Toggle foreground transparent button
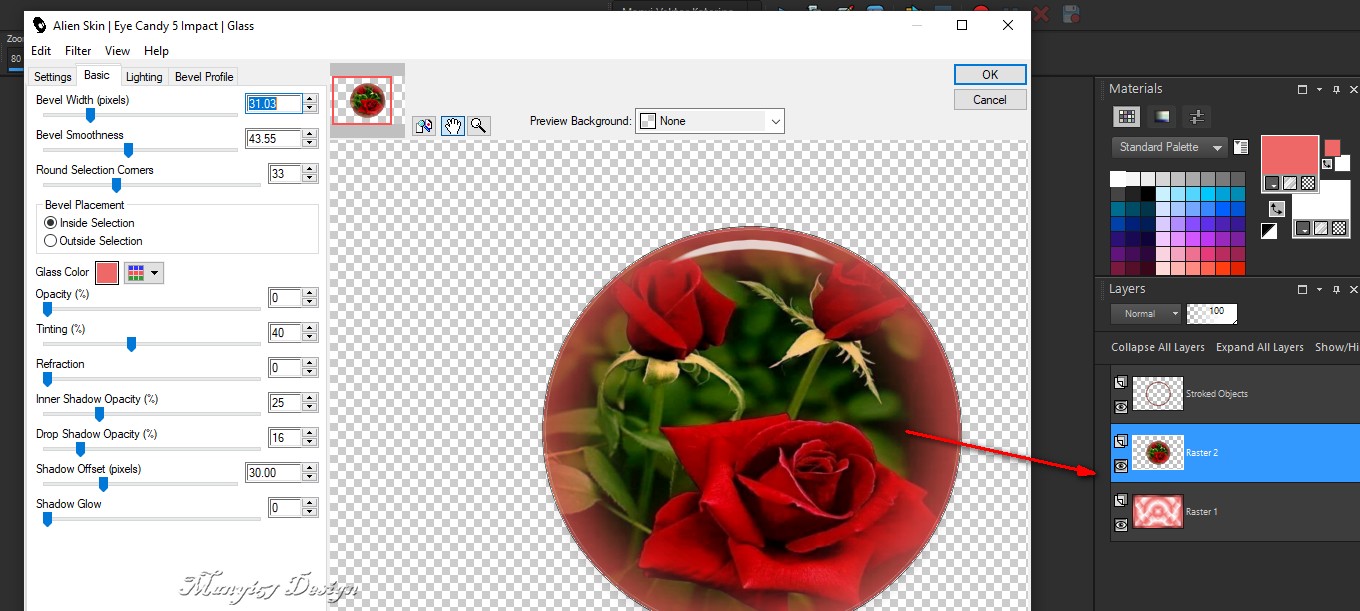 pos(1308,183)
